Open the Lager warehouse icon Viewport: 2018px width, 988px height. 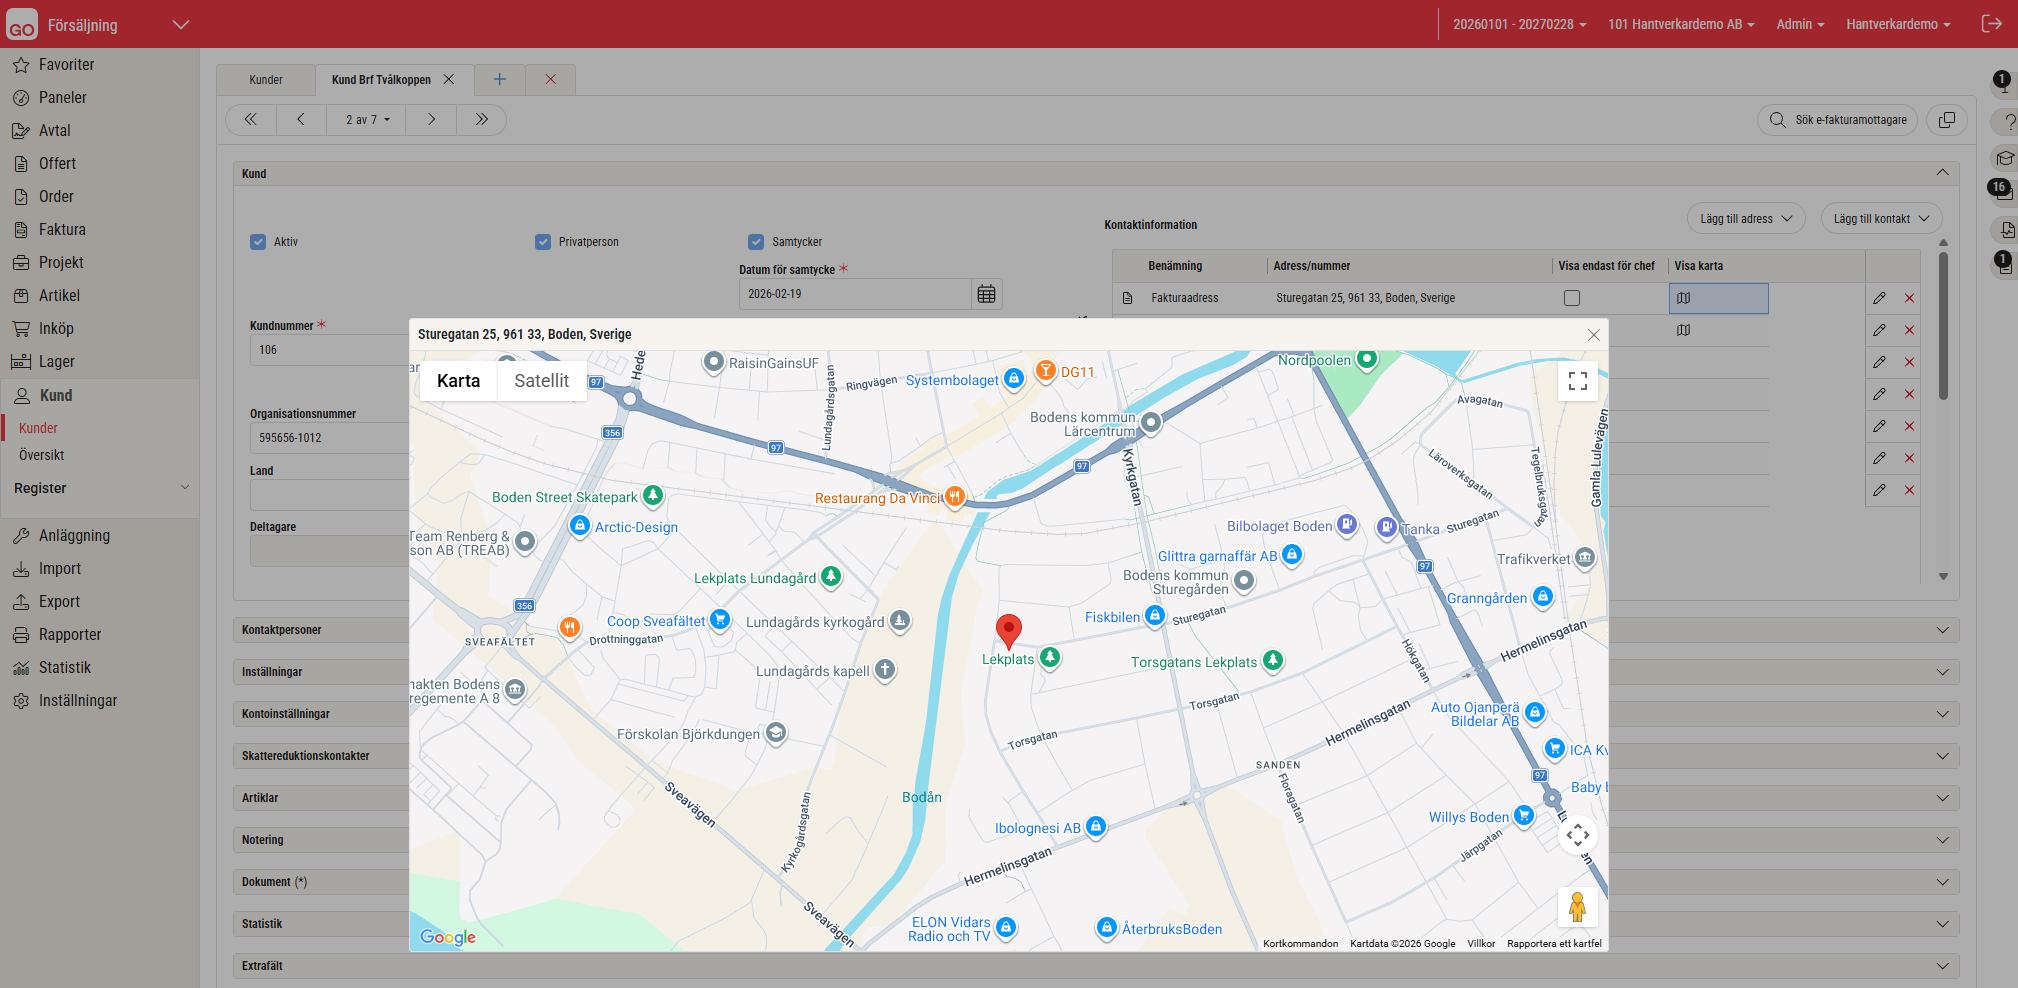[21, 362]
